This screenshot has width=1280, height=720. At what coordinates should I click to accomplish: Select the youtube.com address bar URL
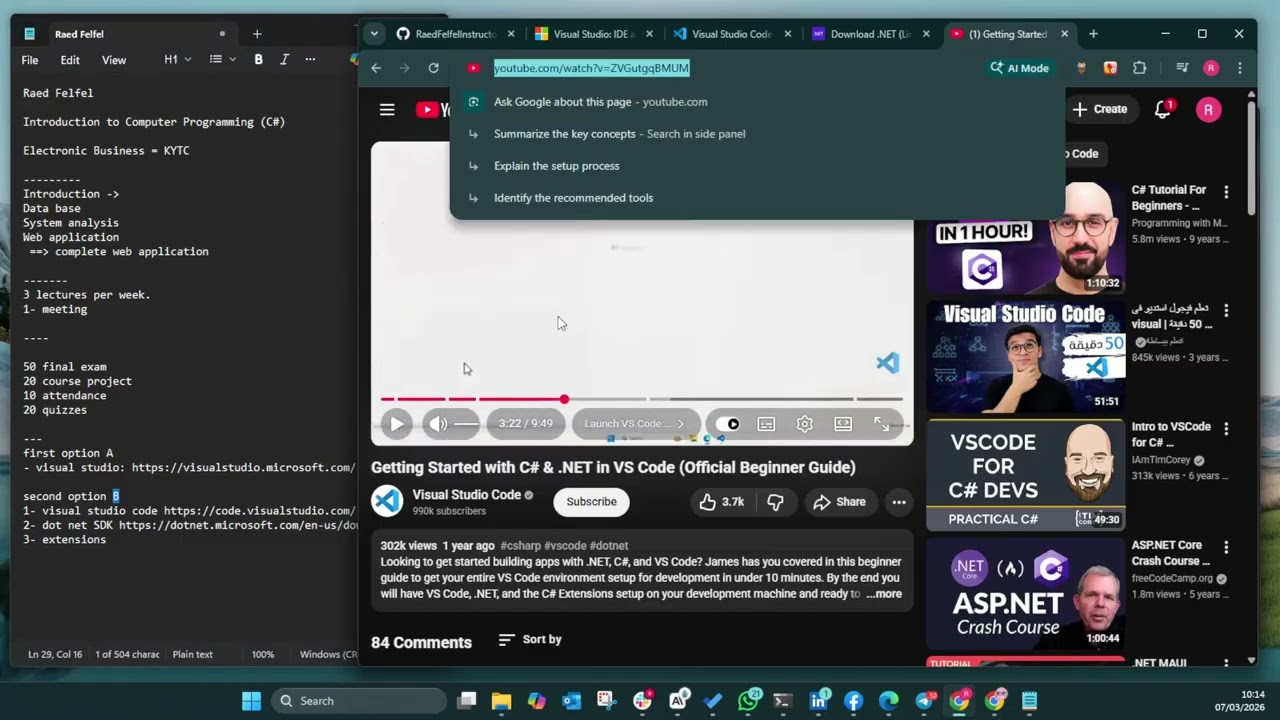tap(591, 68)
